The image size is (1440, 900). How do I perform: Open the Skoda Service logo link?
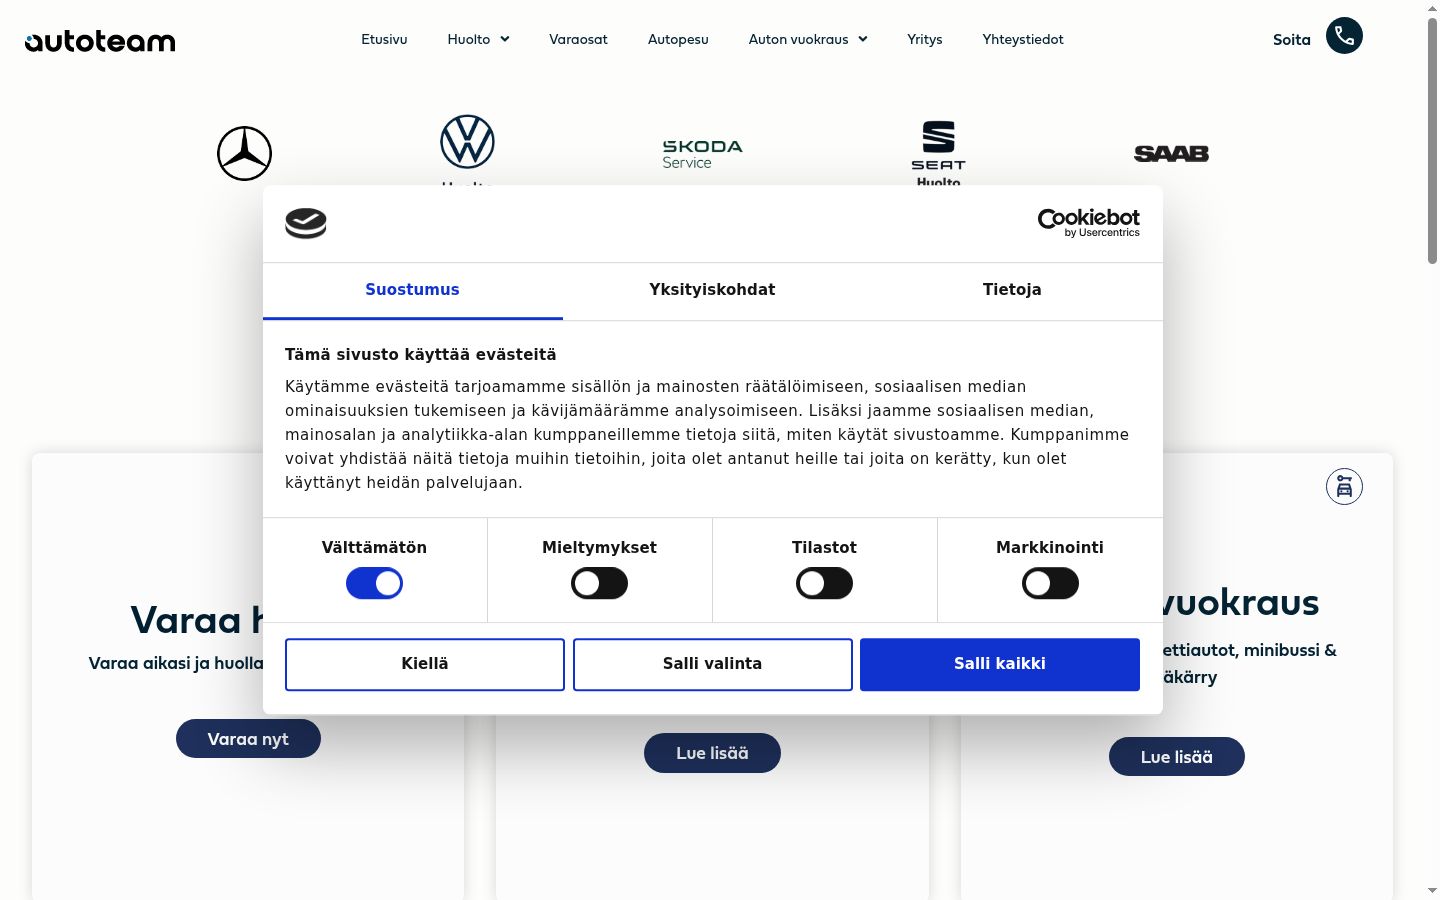coord(702,154)
